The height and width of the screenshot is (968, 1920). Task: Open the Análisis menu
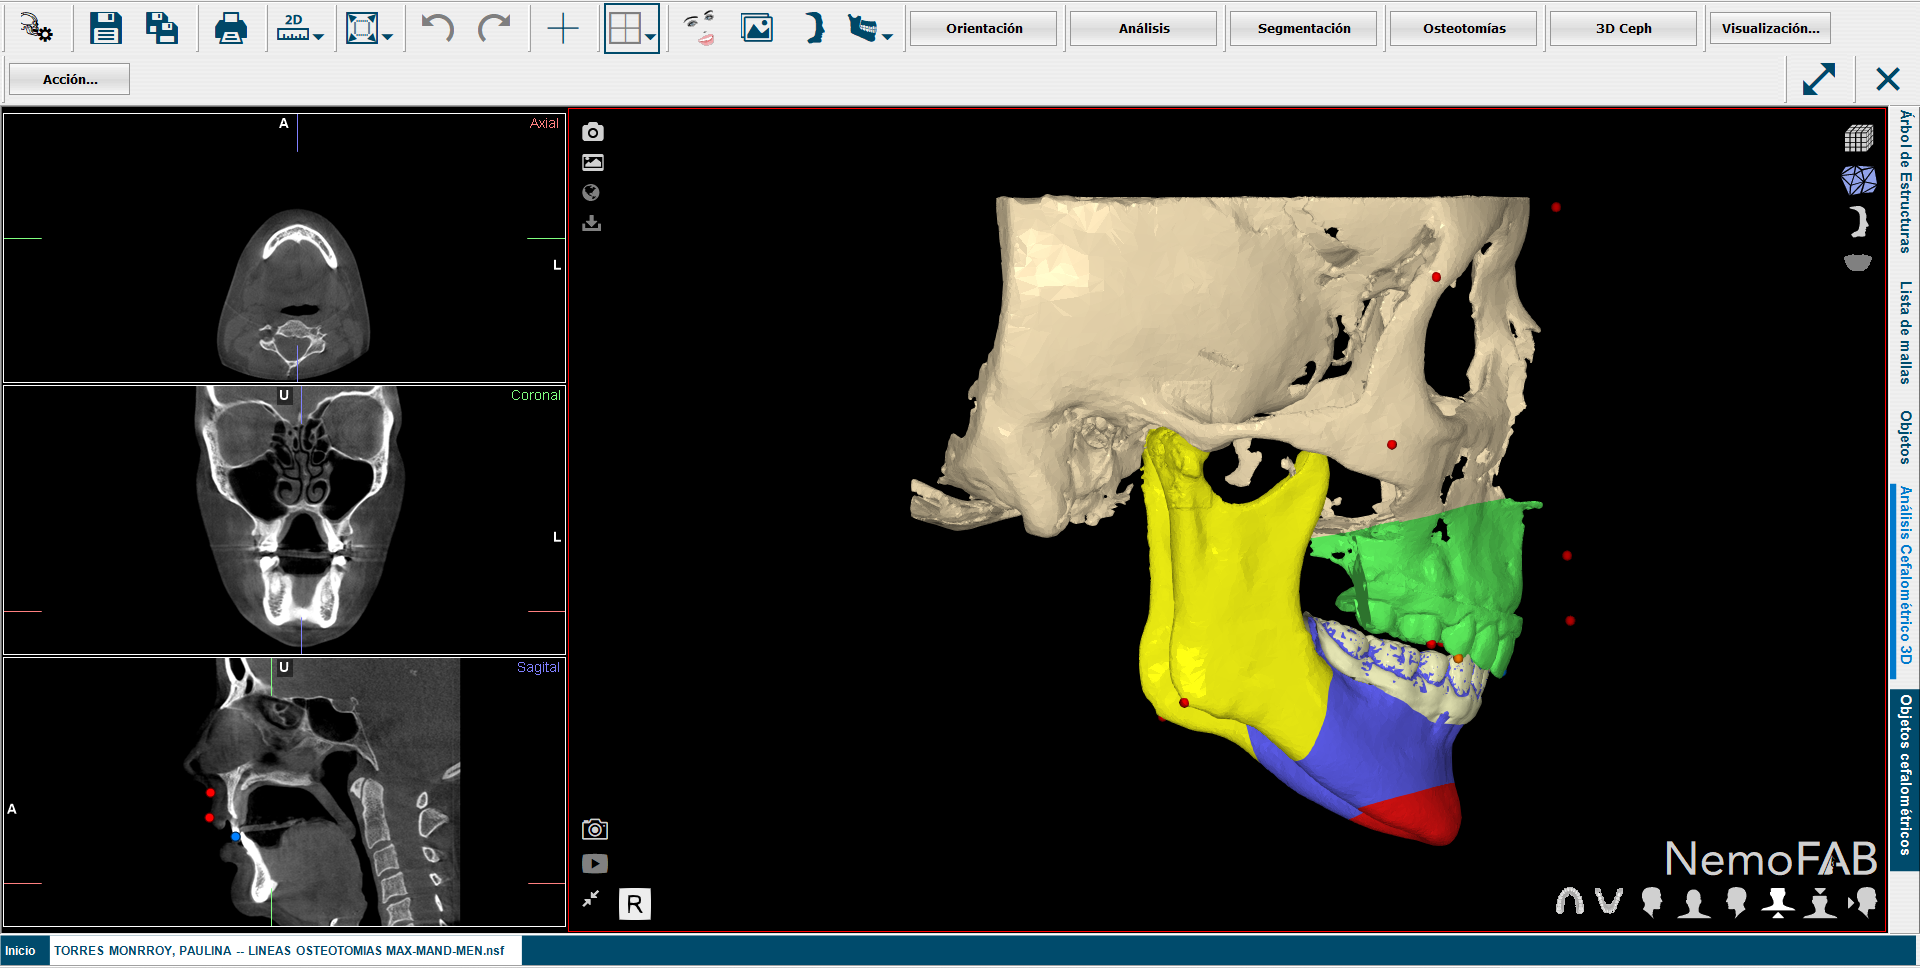tap(1144, 28)
